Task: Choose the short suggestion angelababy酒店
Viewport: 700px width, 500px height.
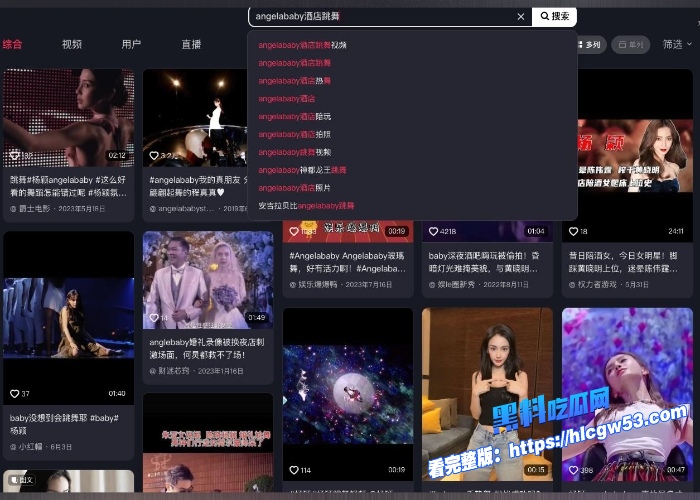Action: [287, 99]
